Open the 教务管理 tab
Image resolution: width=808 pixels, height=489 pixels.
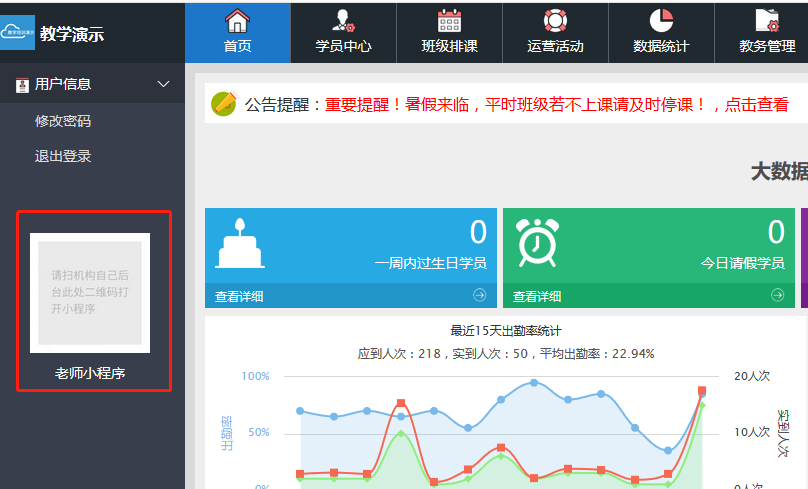point(767,33)
